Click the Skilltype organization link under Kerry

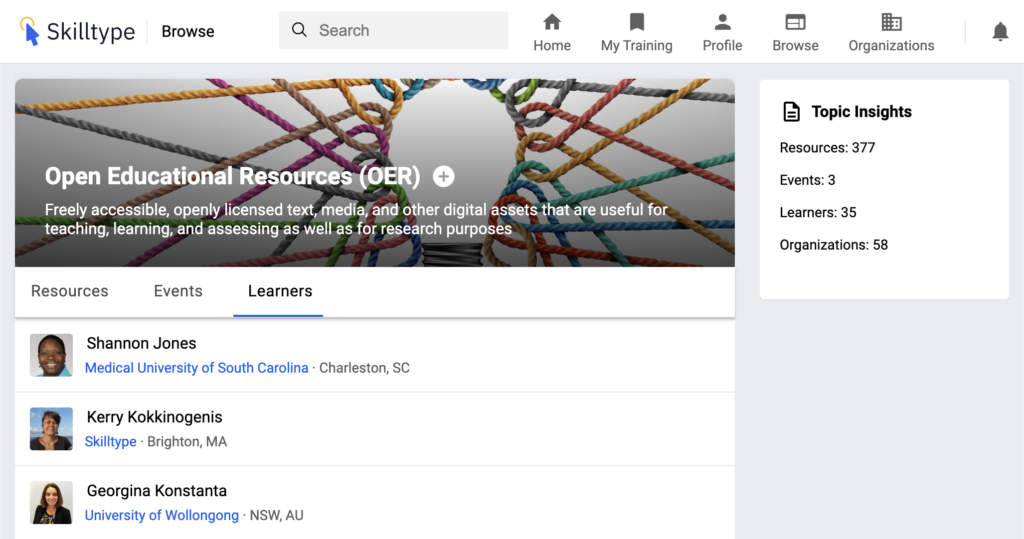(x=110, y=441)
